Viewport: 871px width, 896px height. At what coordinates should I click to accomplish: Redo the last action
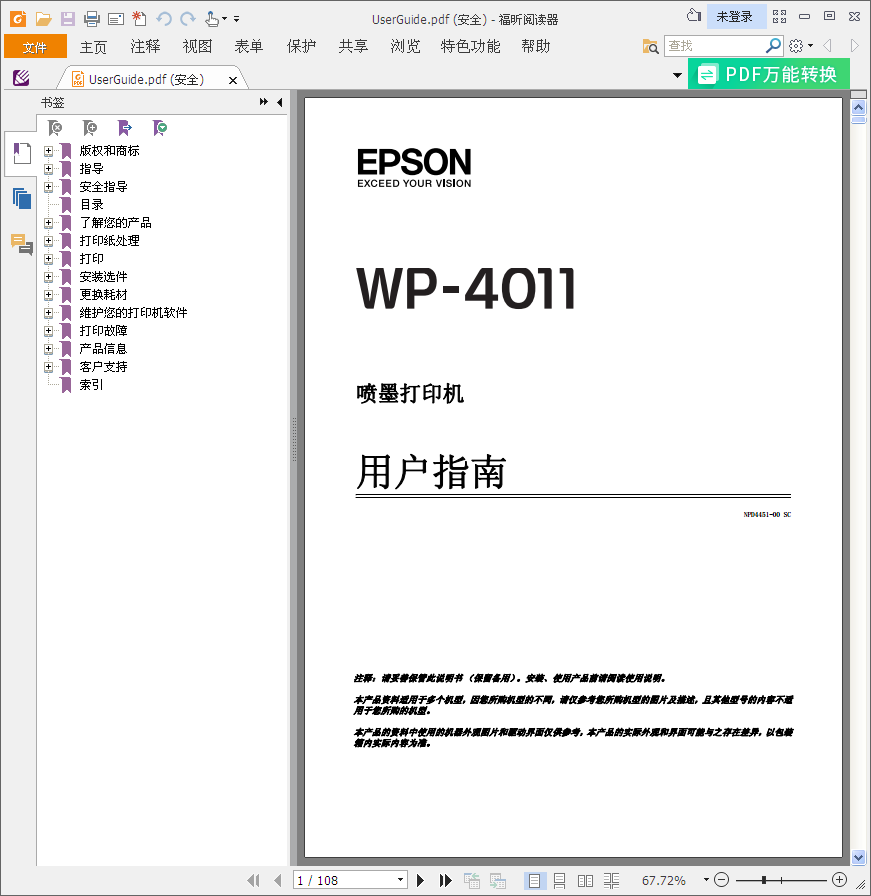click(187, 19)
